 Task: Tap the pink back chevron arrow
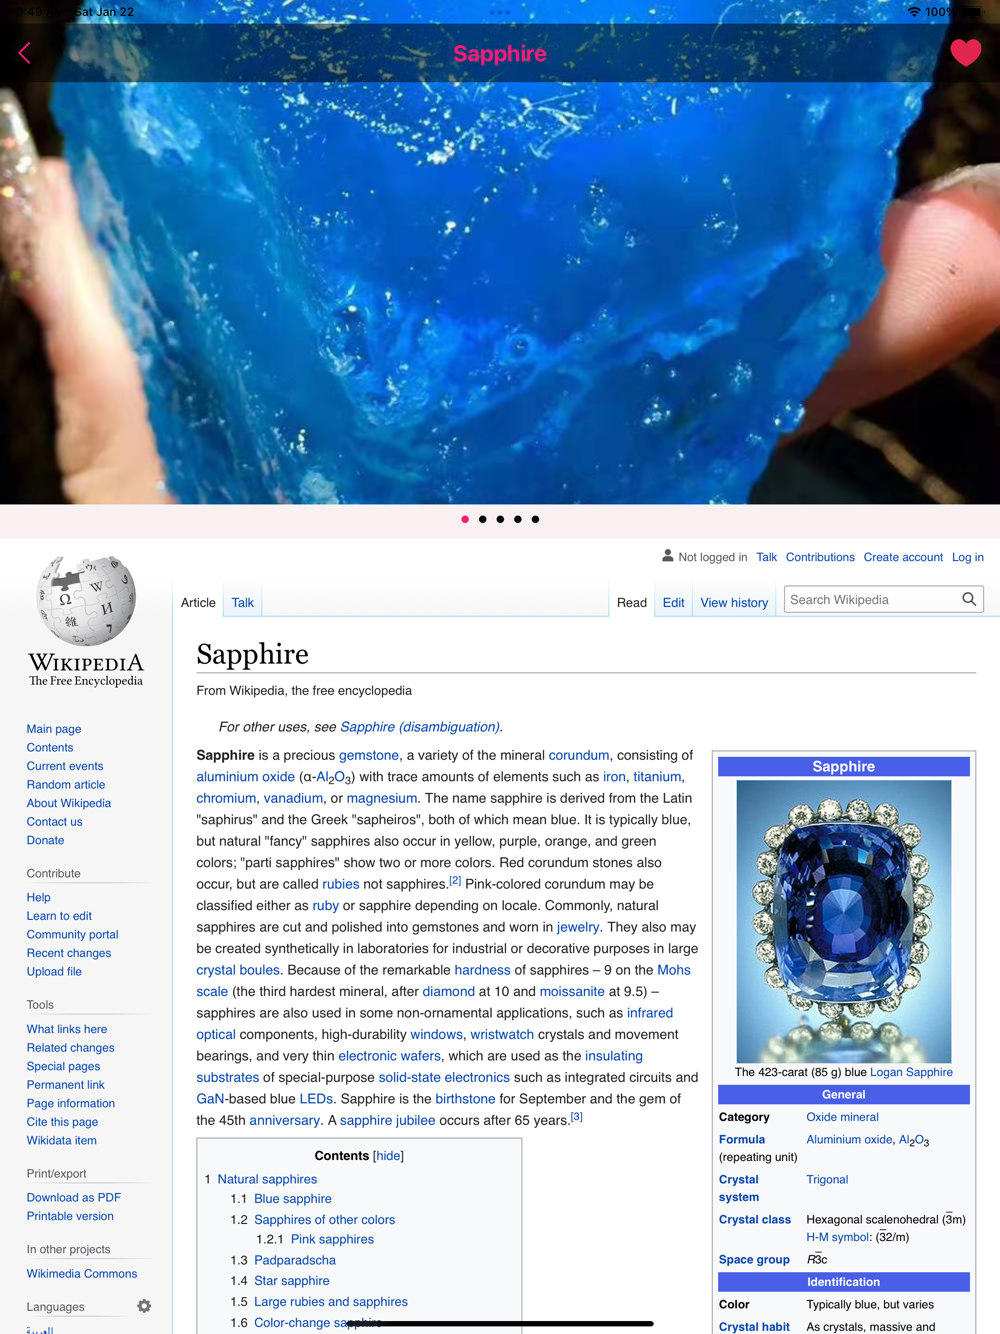[x=25, y=53]
